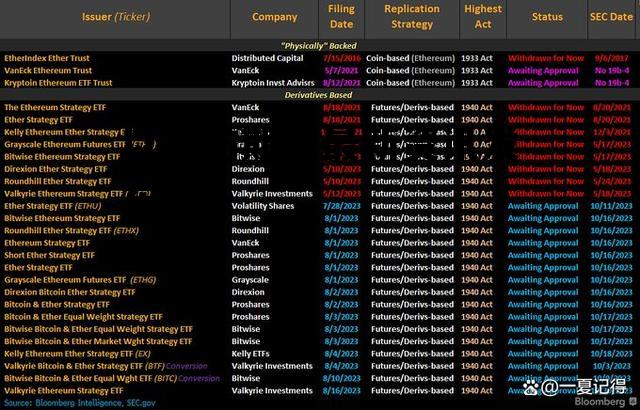The width and height of the screenshot is (640, 410).
Task: Click the Company column header
Action: pos(274,17)
